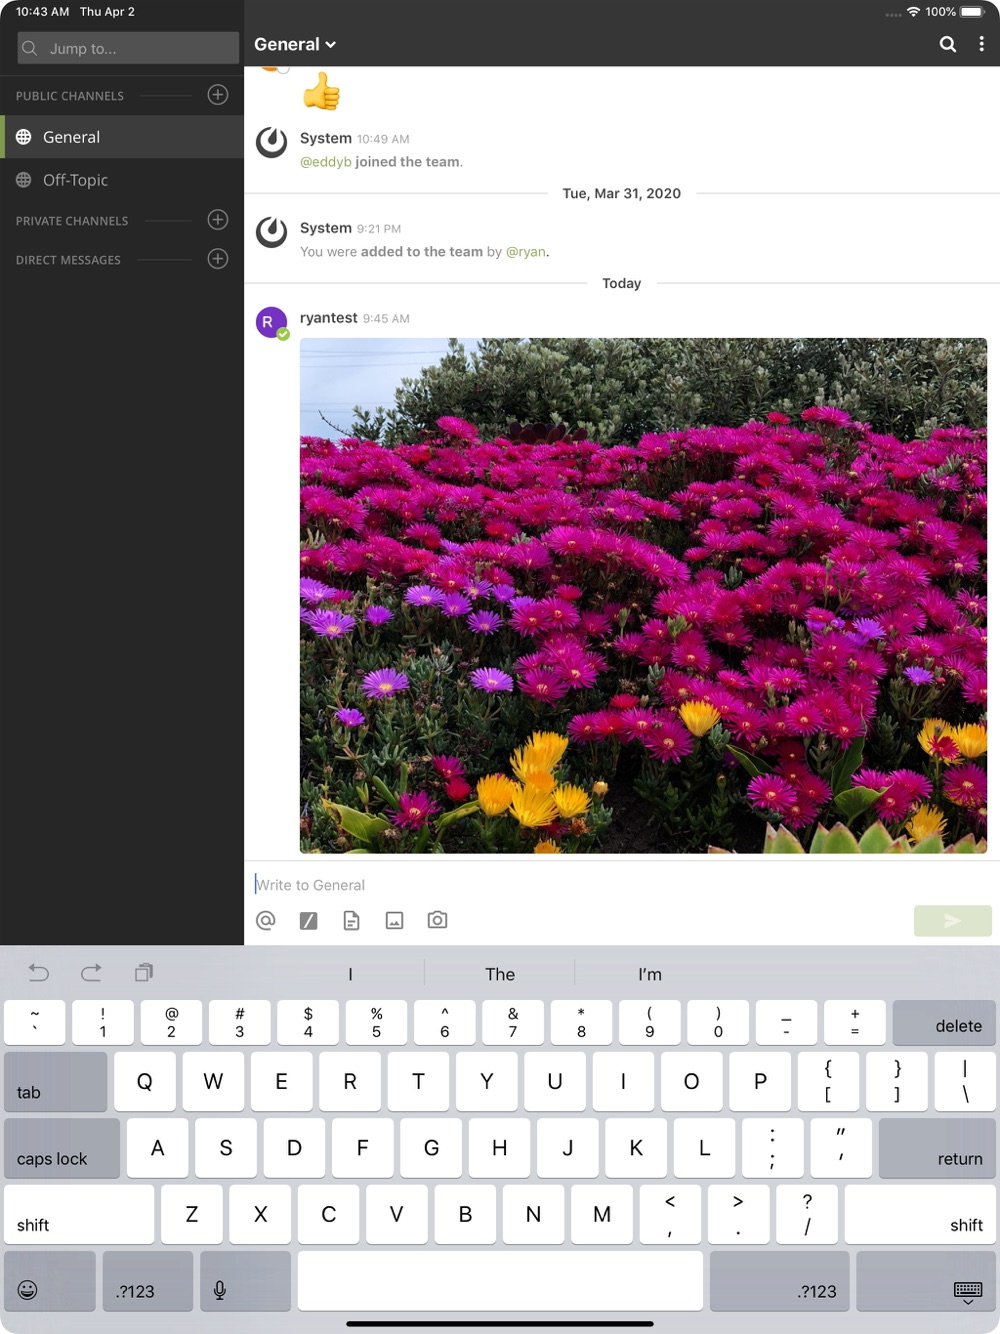
Task: Tap the battery status icon
Action: click(973, 12)
